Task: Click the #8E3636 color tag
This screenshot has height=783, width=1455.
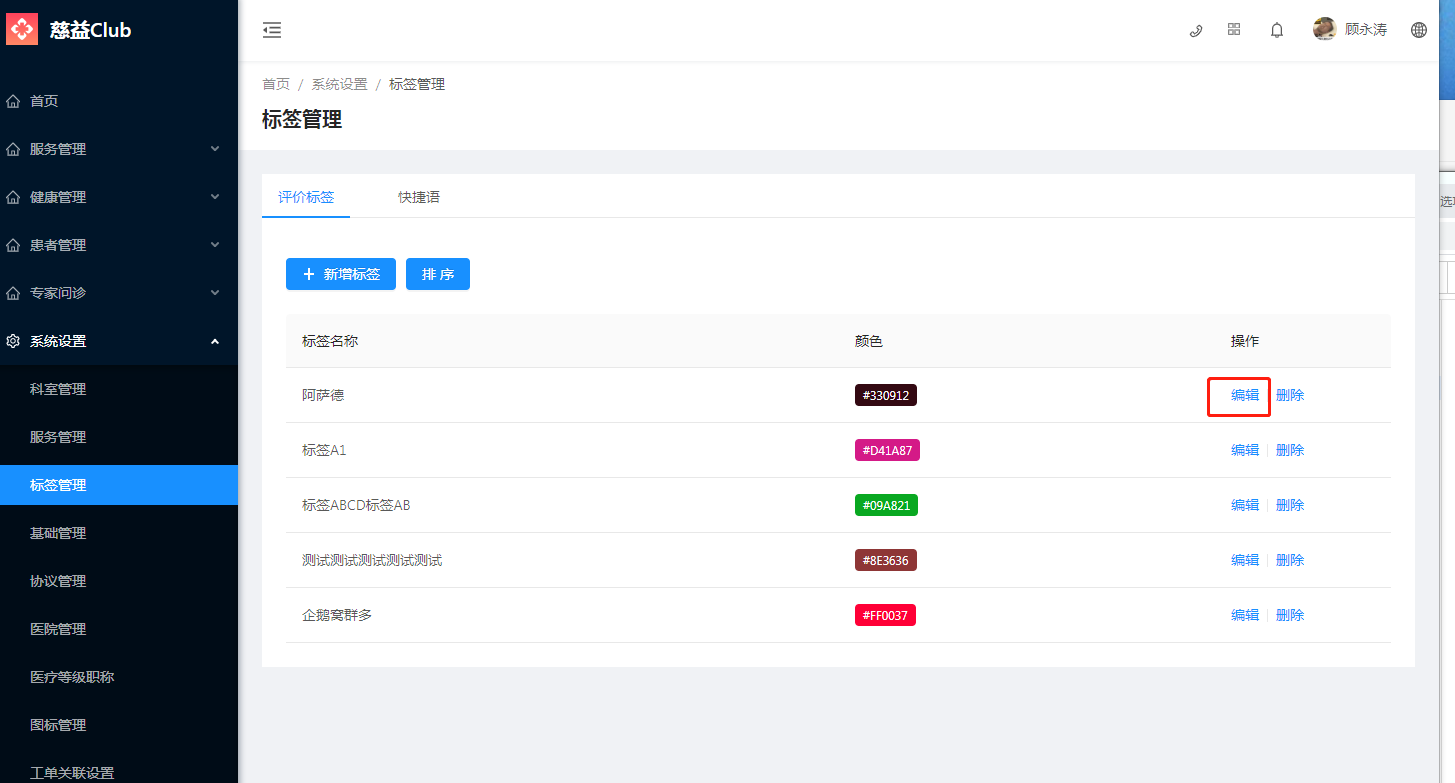Action: [886, 560]
